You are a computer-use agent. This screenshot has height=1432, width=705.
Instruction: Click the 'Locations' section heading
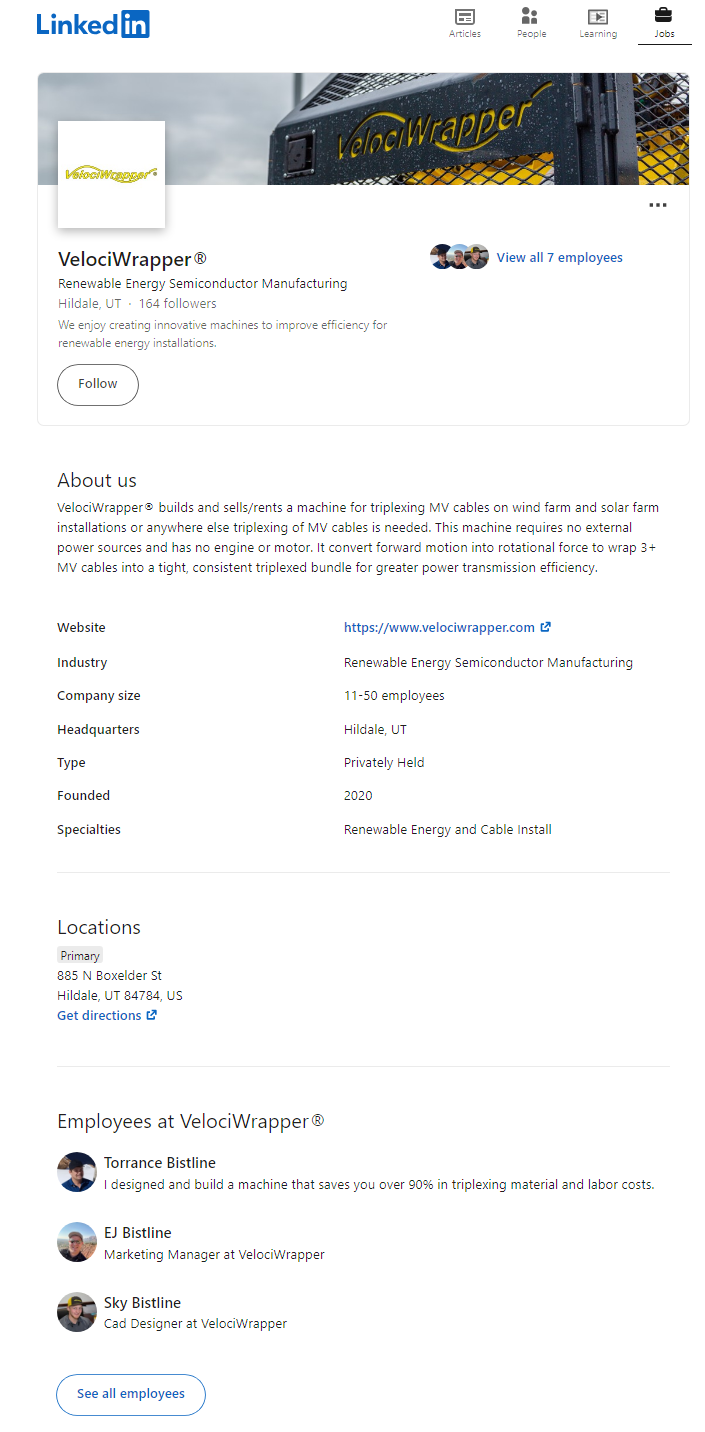click(x=99, y=927)
